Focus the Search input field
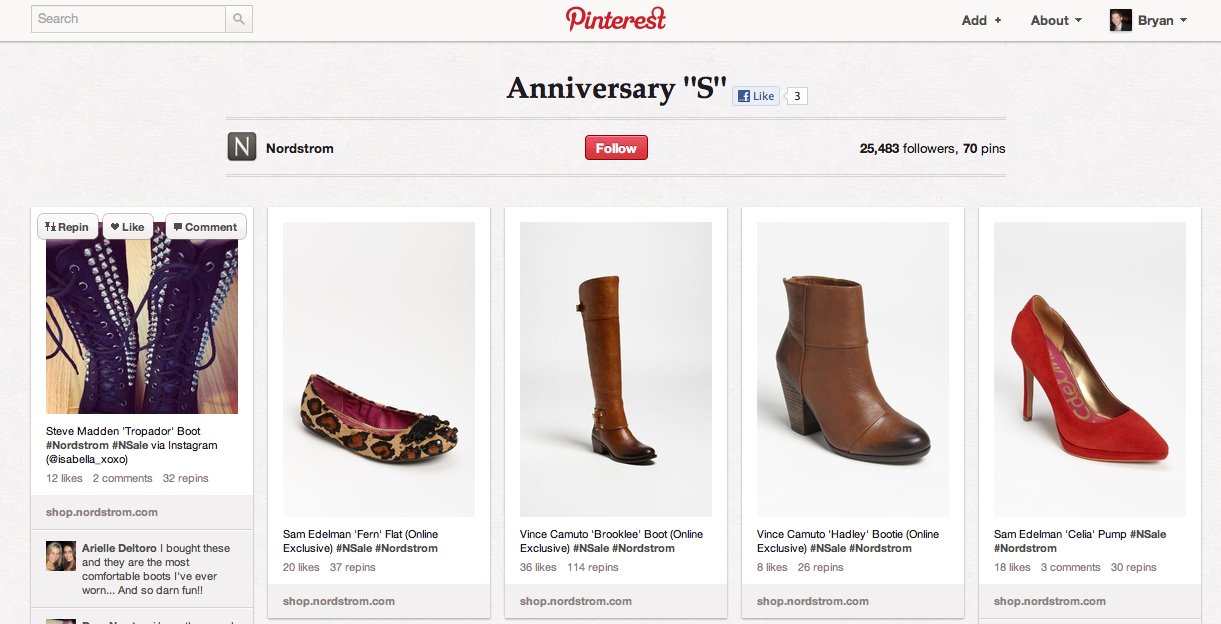The image size is (1221, 624). click(129, 19)
